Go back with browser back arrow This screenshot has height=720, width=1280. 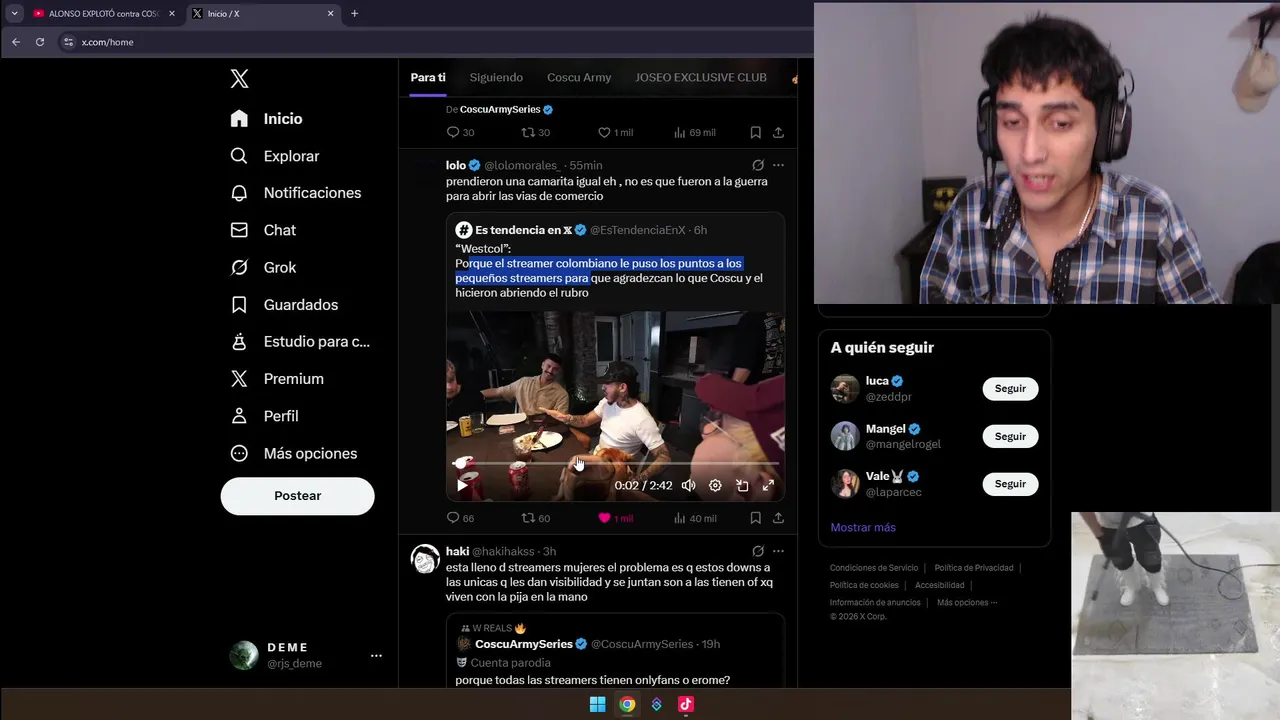pyautogui.click(x=15, y=42)
